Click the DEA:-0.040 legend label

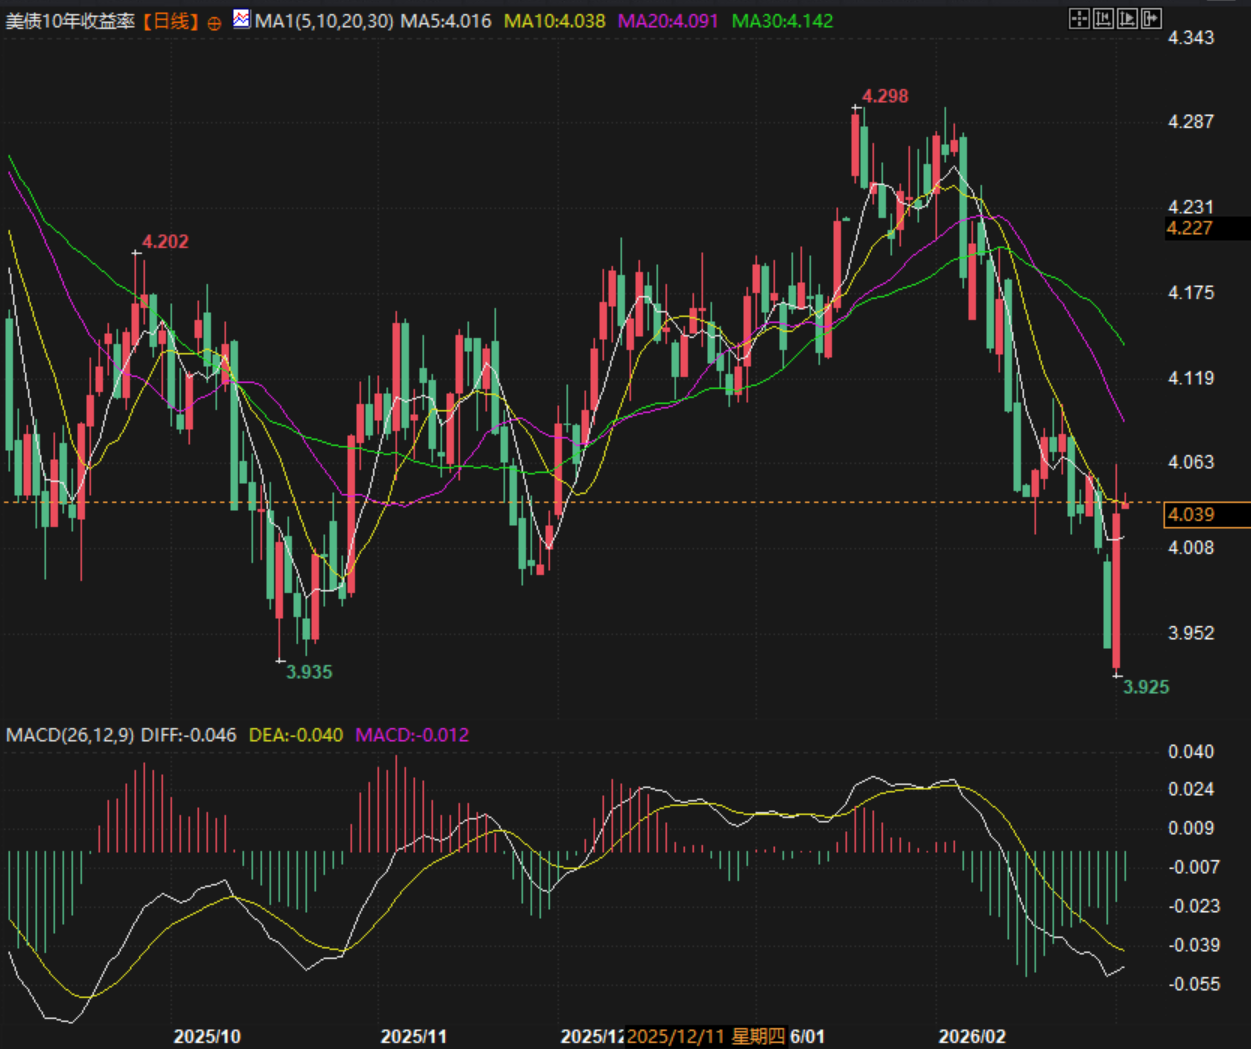coord(296,735)
